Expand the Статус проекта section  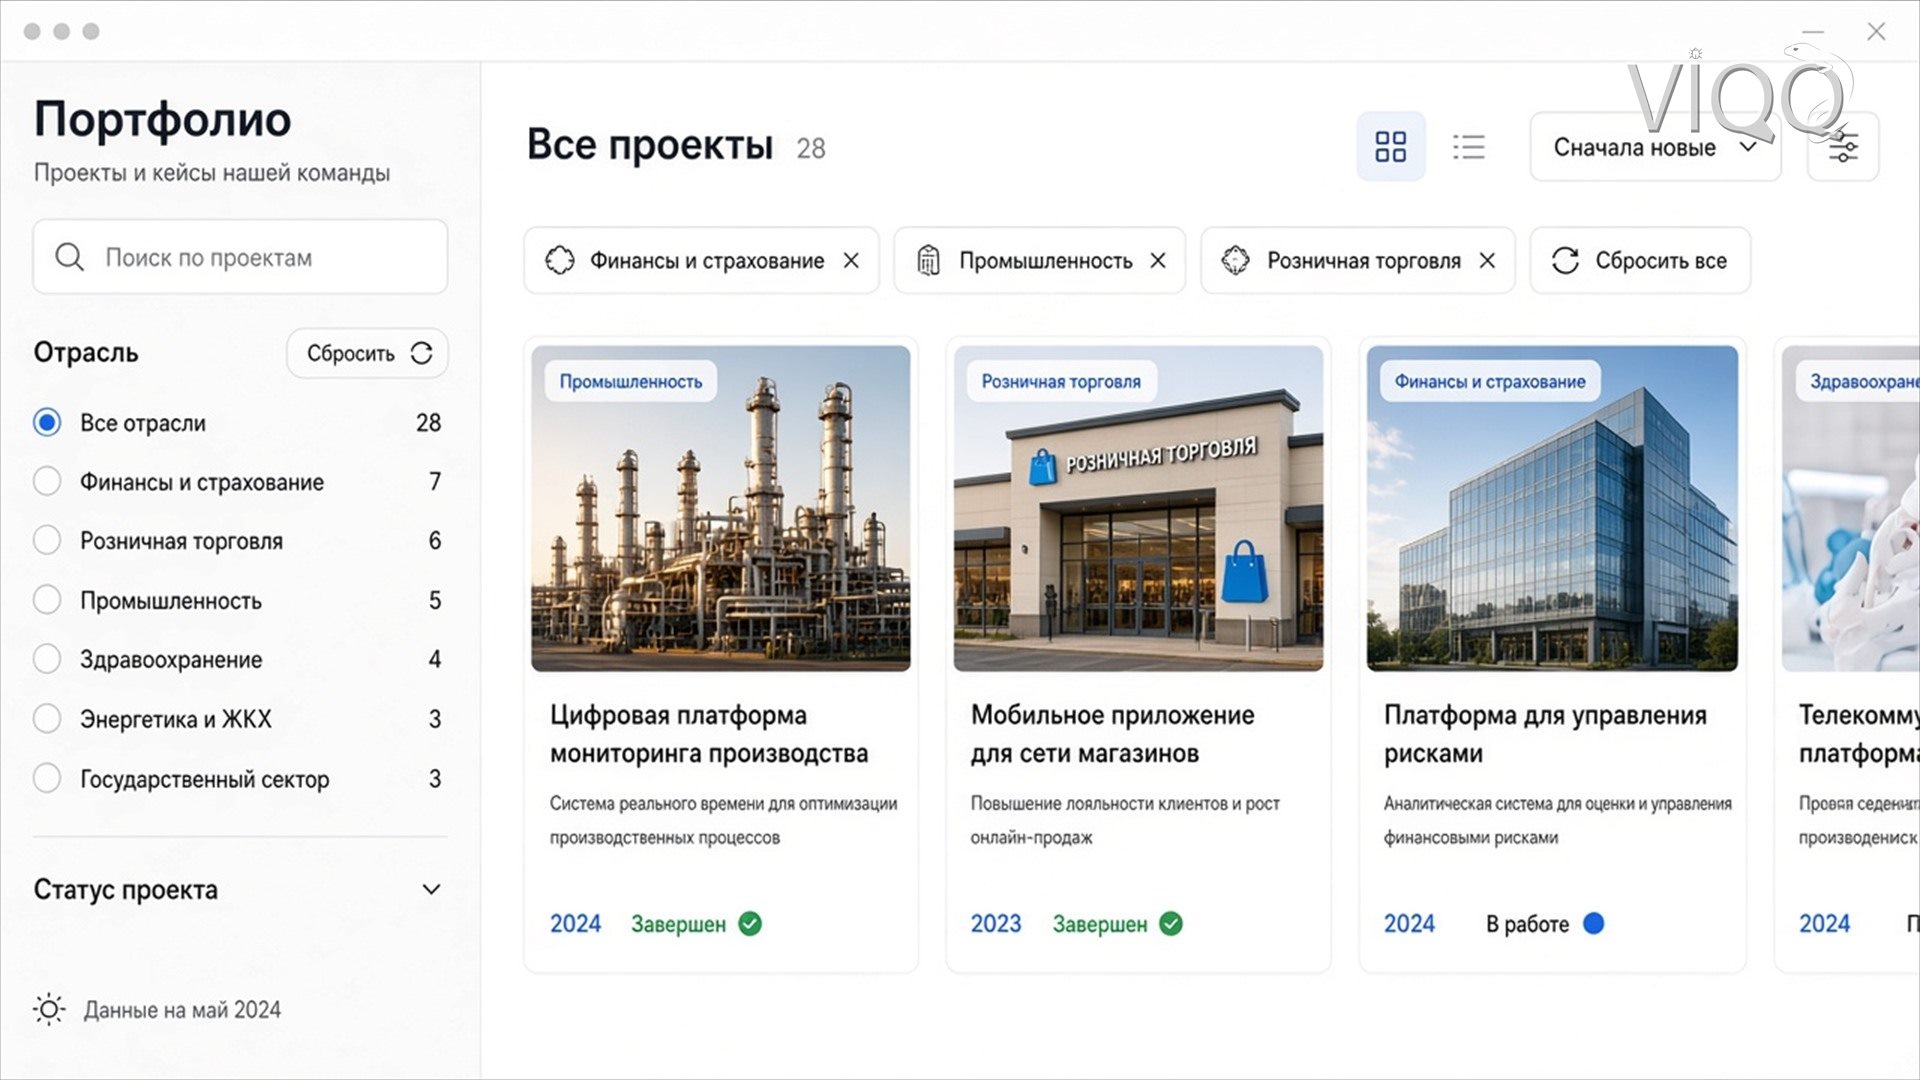click(239, 889)
